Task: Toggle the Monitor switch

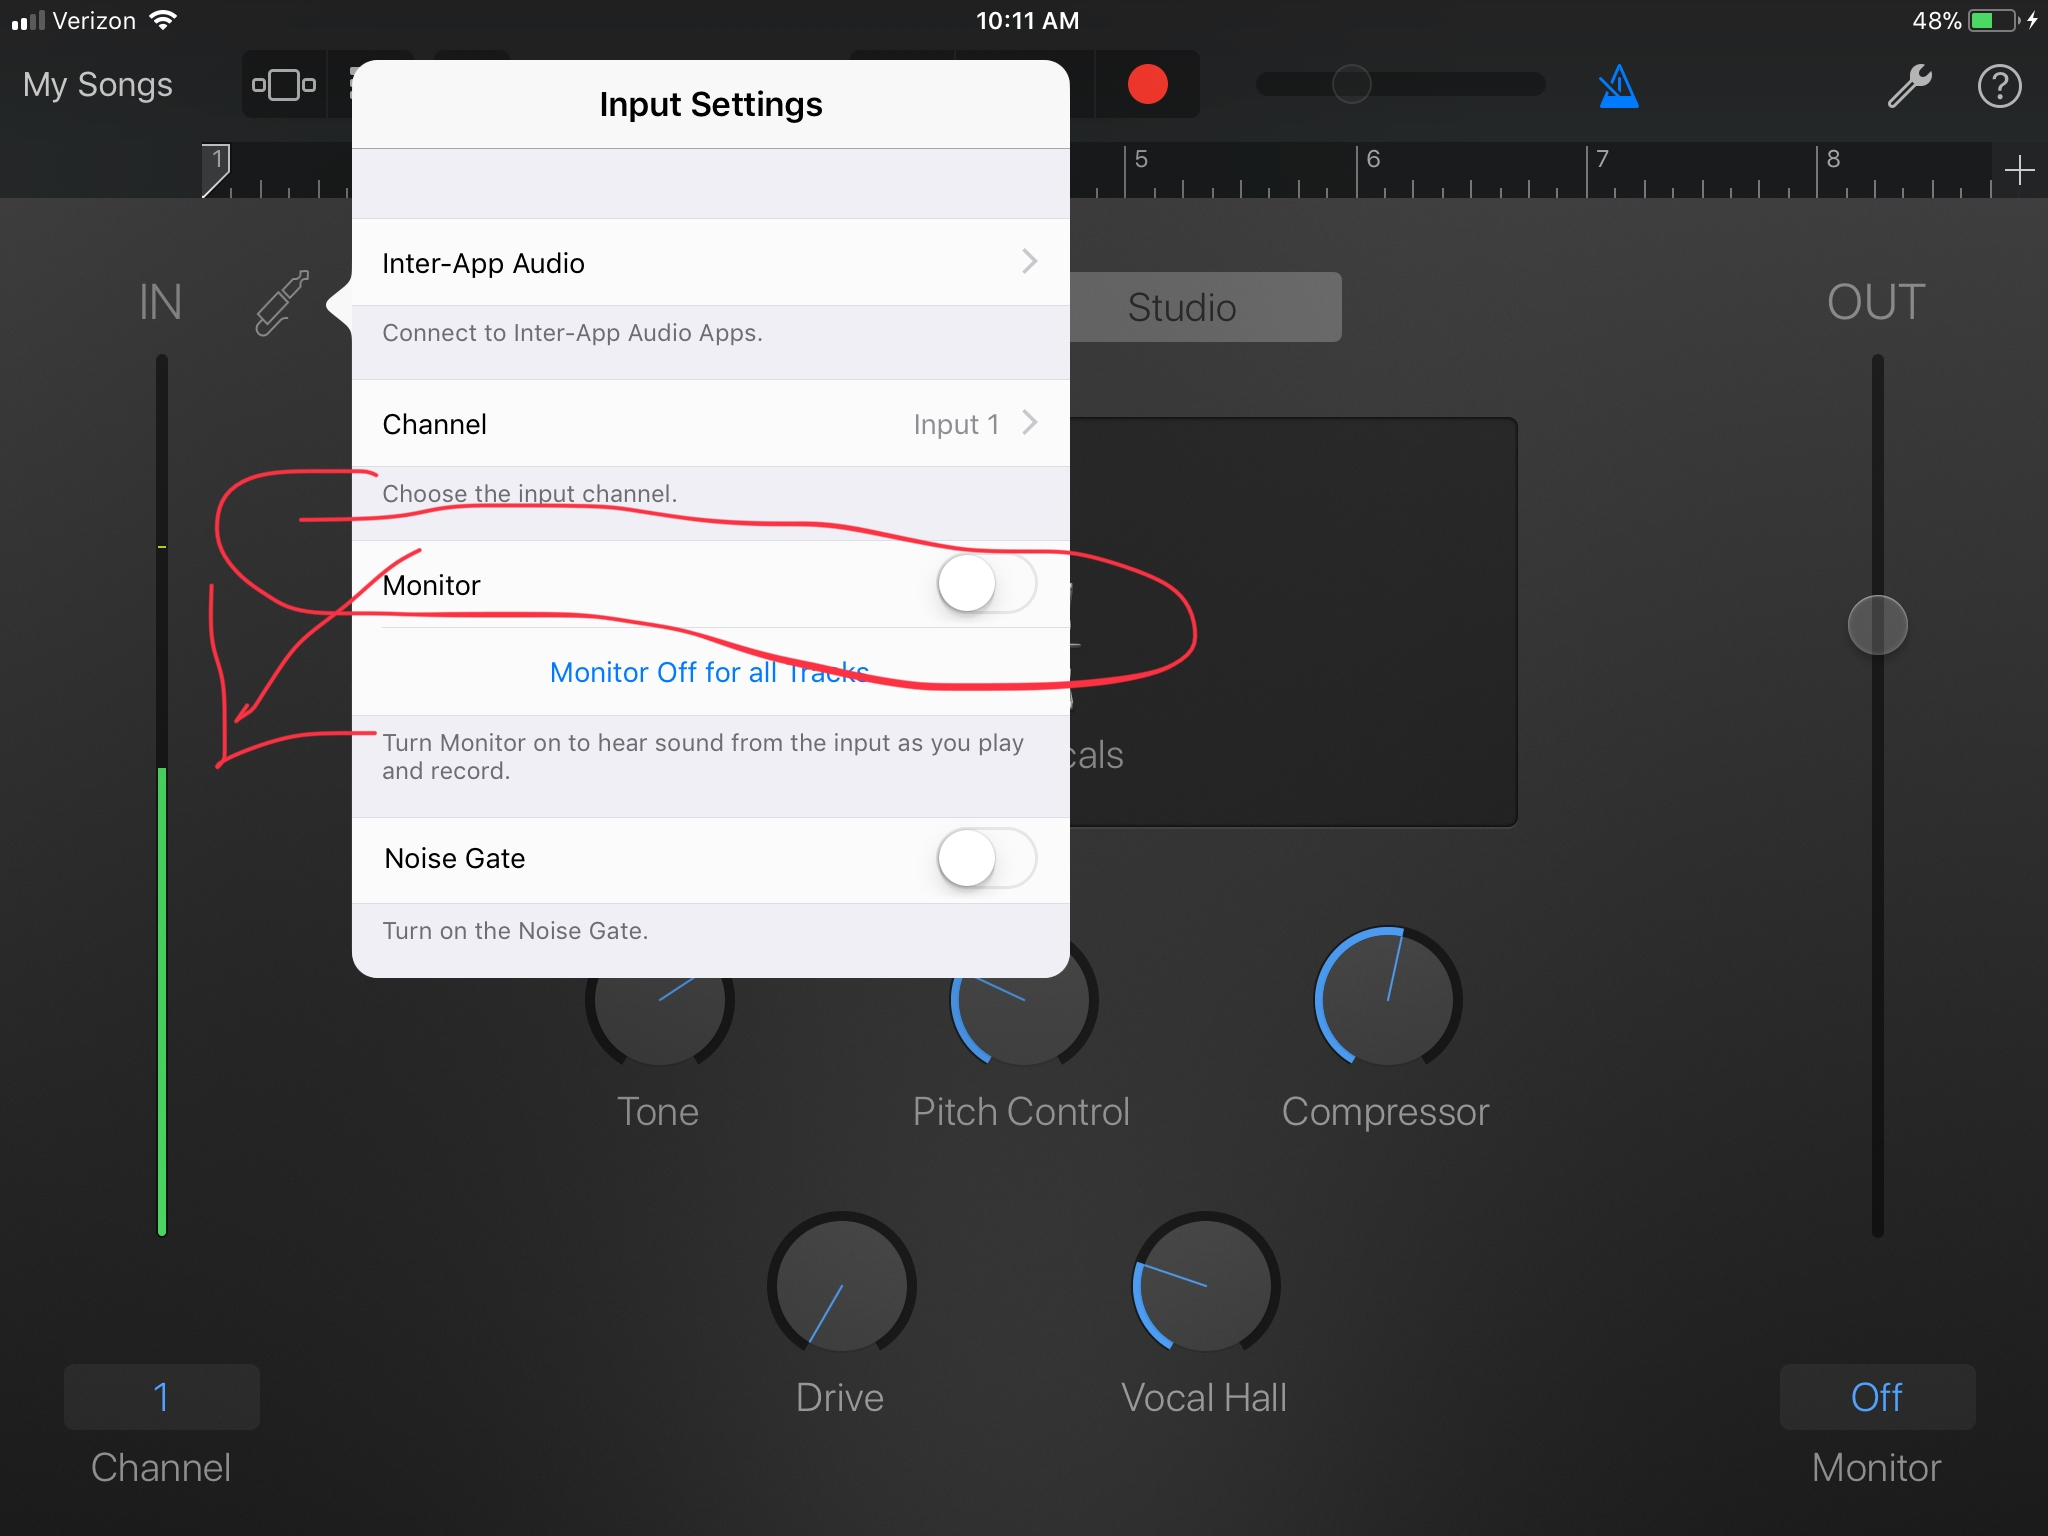Action: click(986, 584)
